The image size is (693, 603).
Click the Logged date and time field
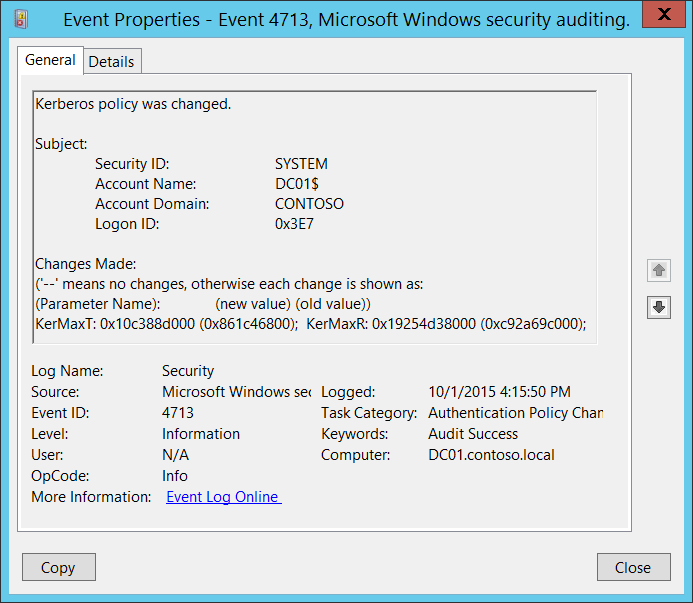pyautogui.click(x=499, y=392)
